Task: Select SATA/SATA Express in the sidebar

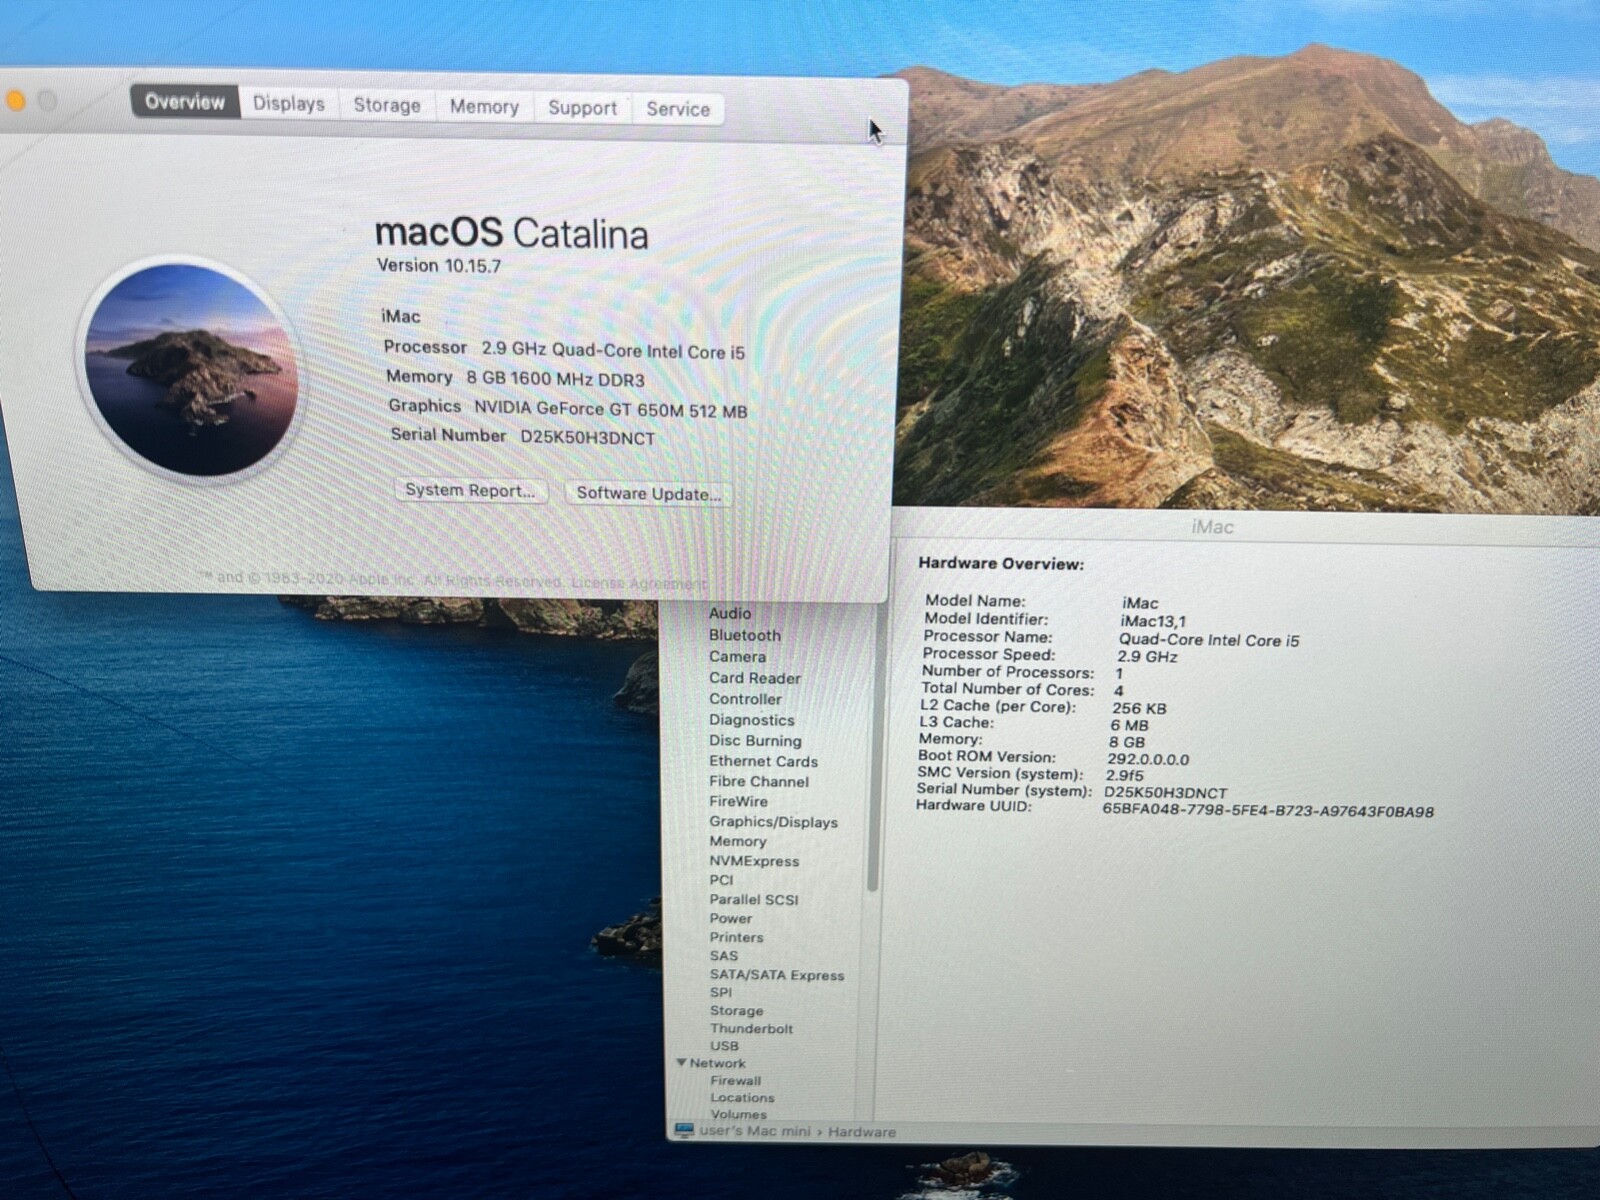Action: (777, 975)
